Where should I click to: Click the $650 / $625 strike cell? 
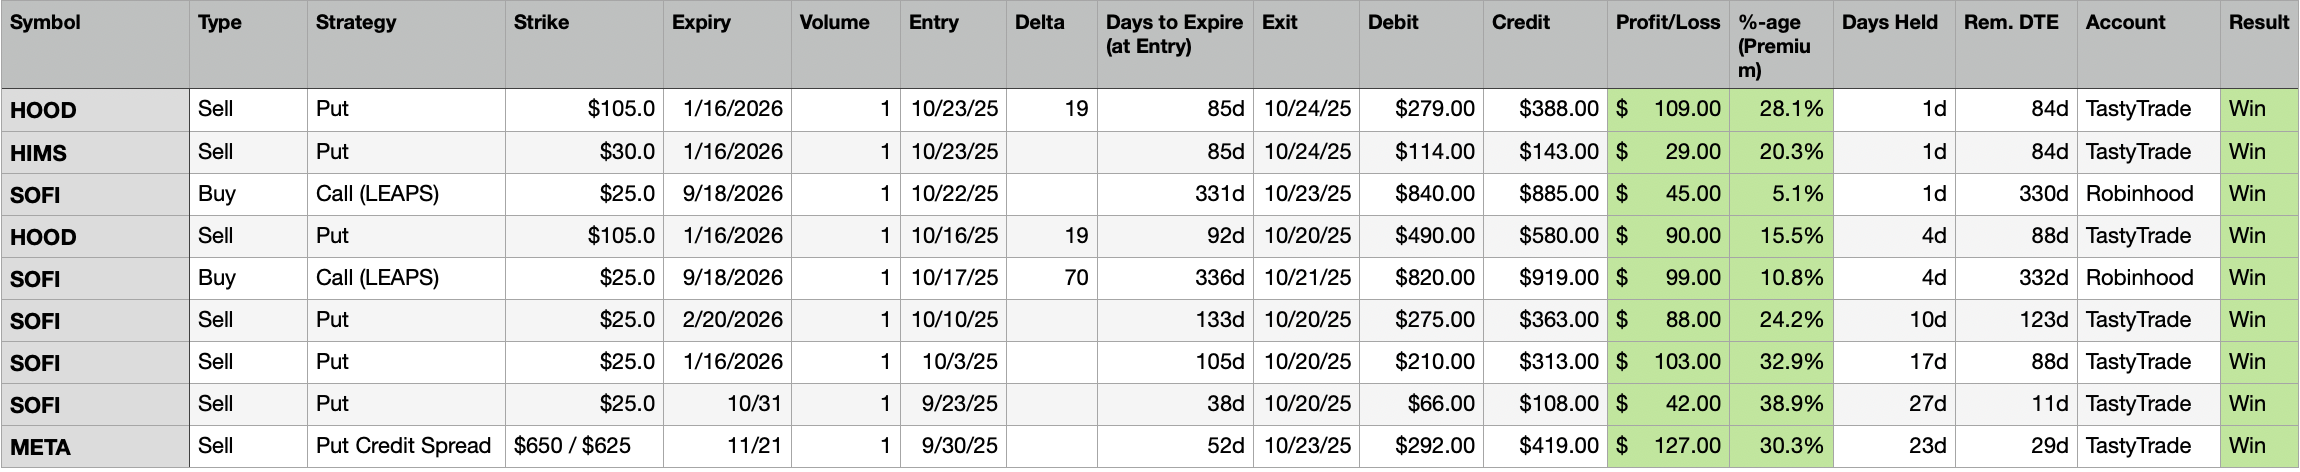pyautogui.click(x=572, y=446)
